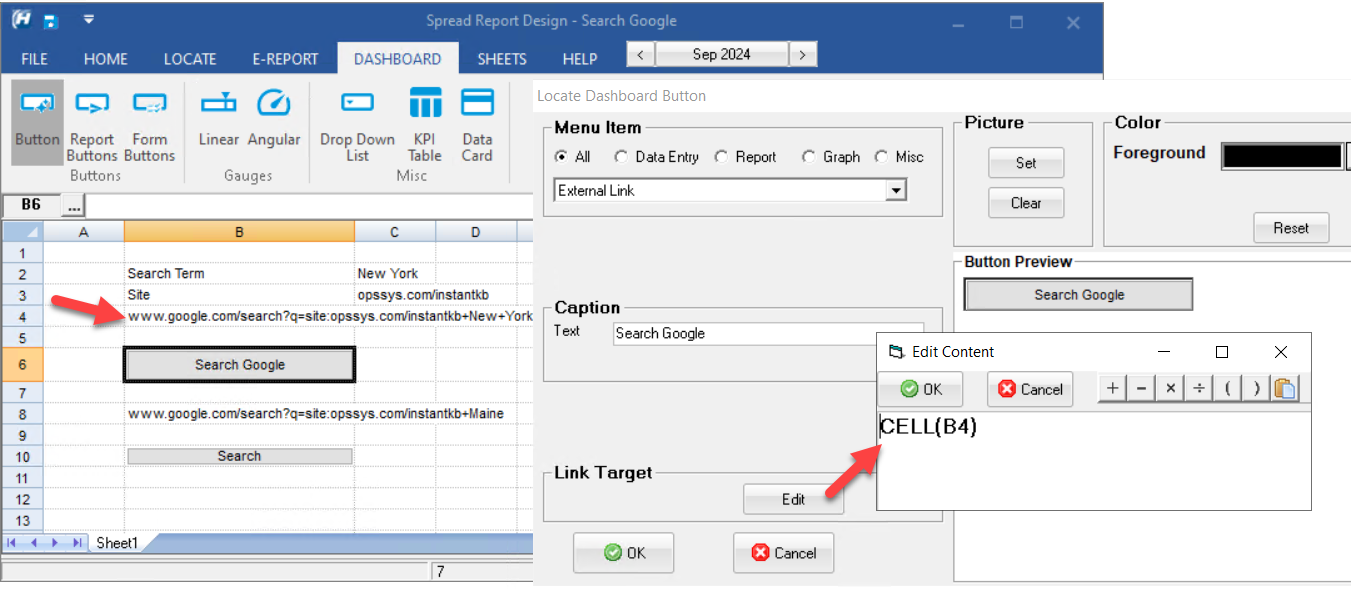Screen dimensions: 1351x594
Task: Select the Button tool in ribbon
Action: 37,119
